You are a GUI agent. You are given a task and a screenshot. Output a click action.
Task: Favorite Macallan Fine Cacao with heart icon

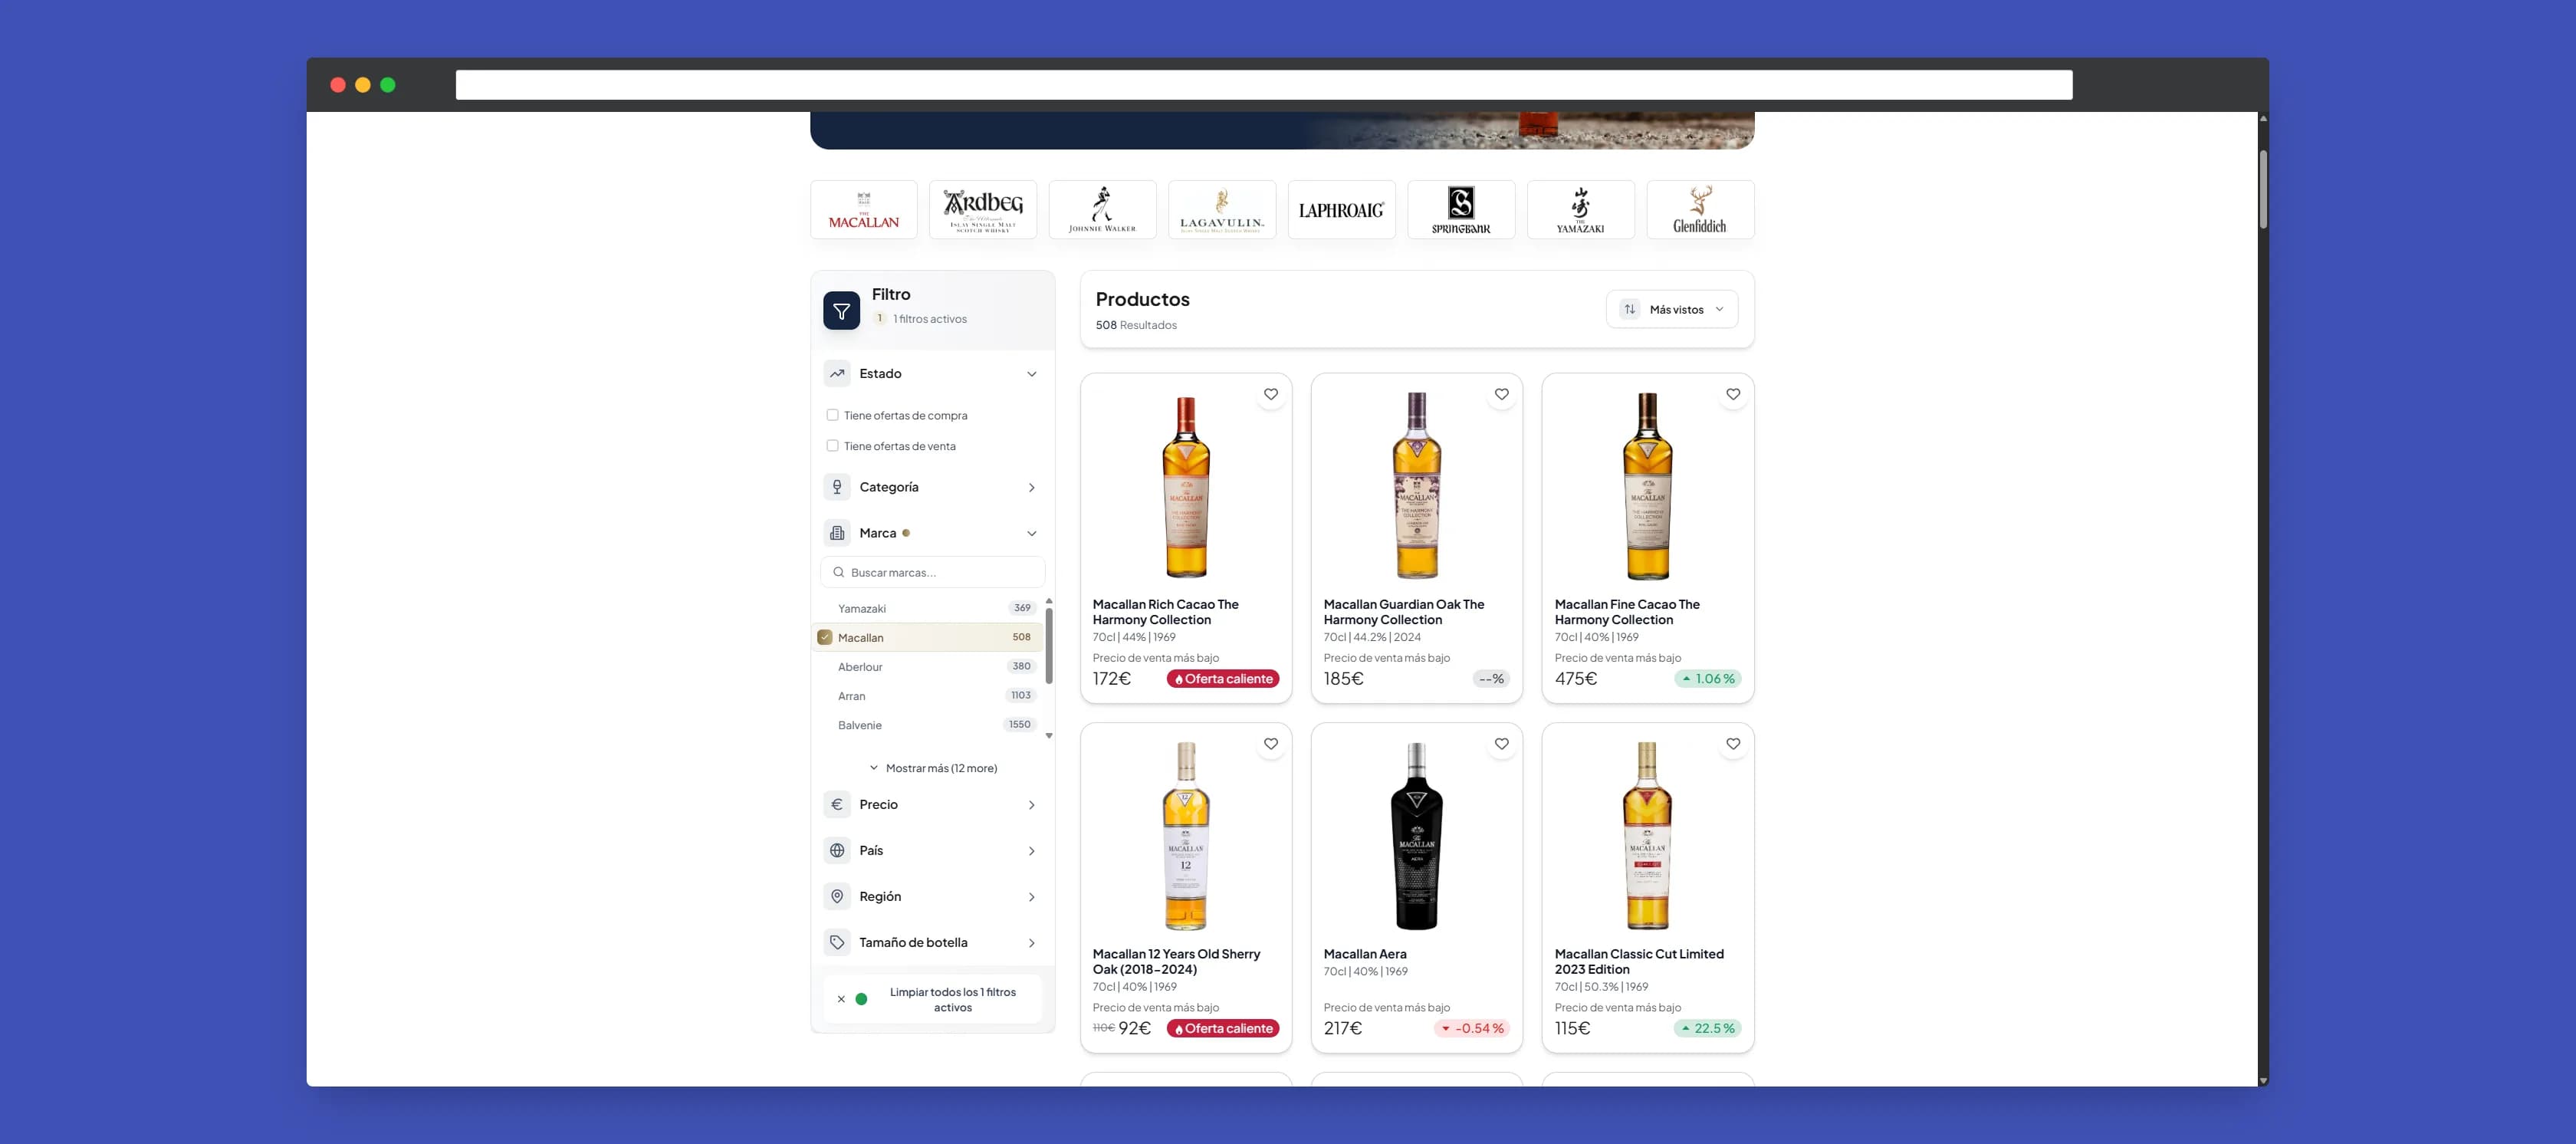(x=1733, y=394)
